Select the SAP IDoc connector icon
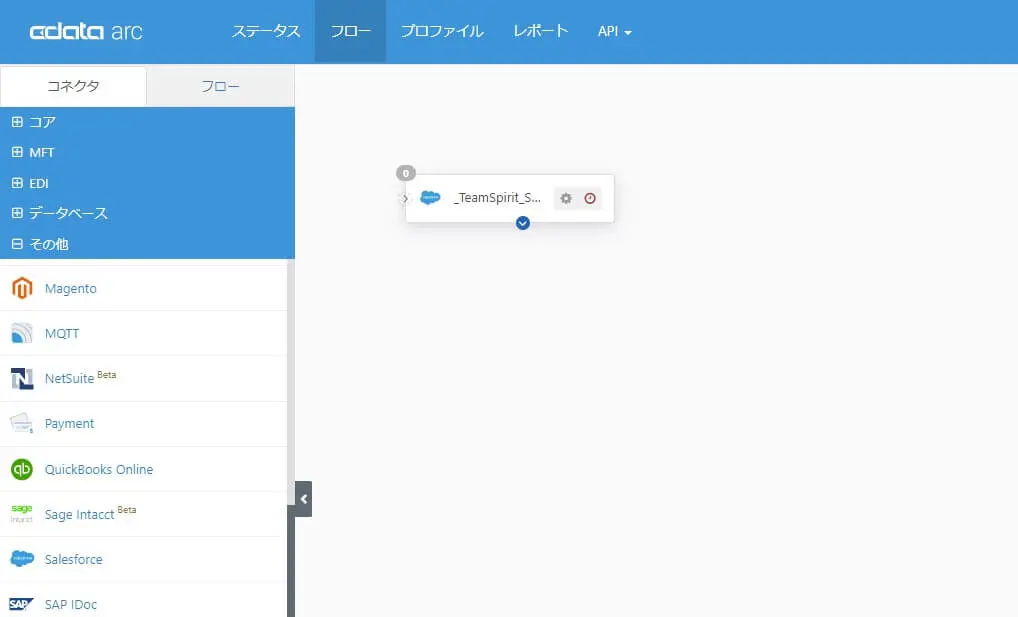Screen dimensions: 1018x617 tap(21, 604)
